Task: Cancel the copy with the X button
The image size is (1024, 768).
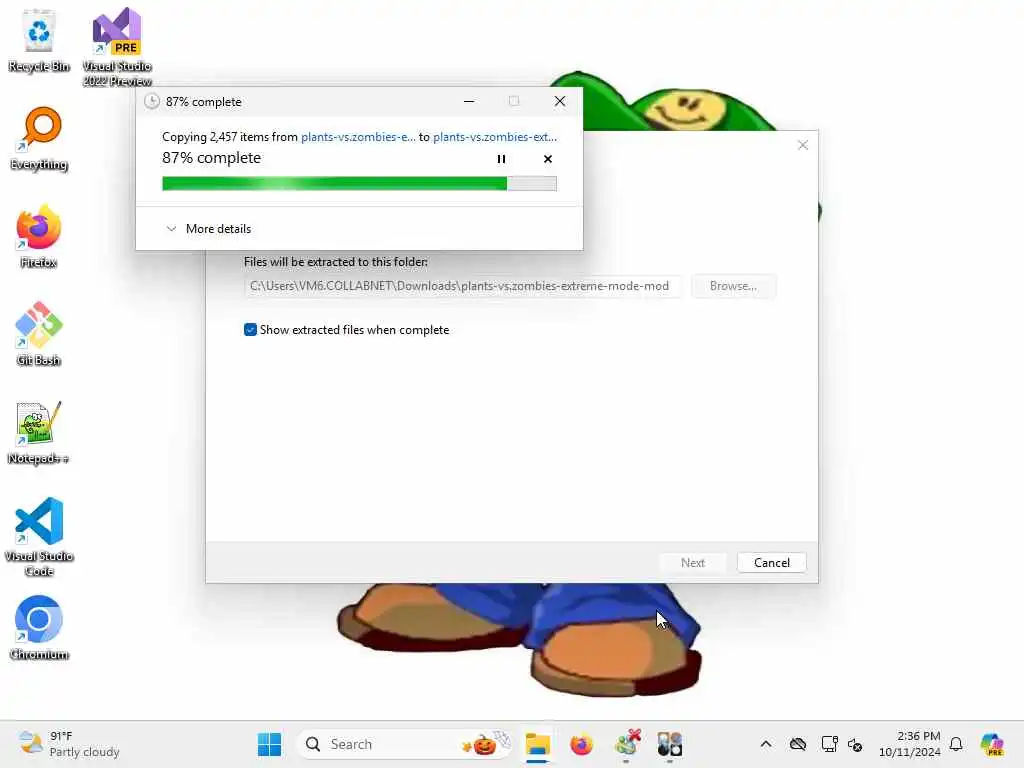Action: point(548,159)
